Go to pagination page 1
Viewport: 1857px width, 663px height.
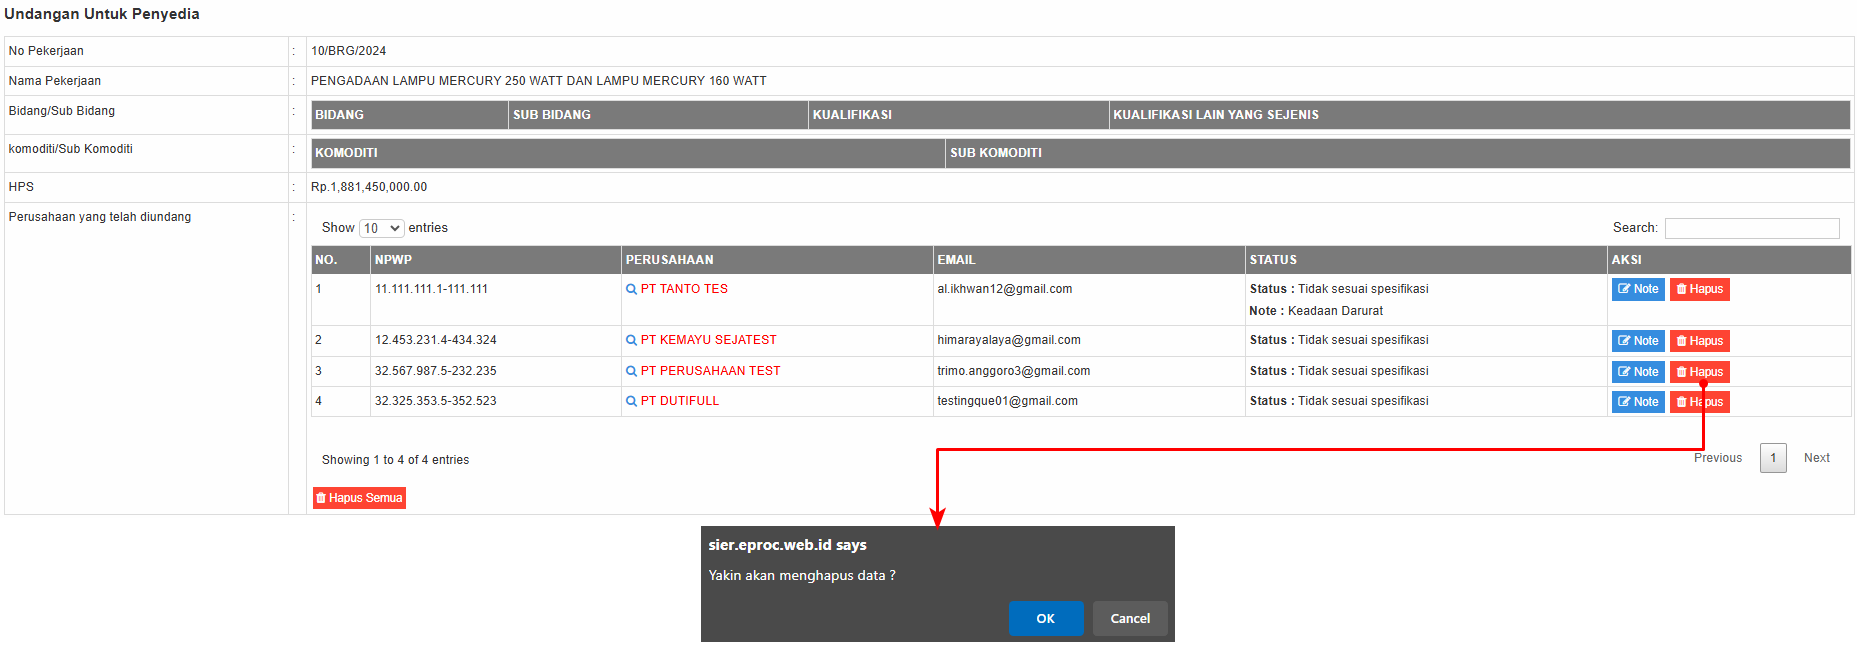1772,458
